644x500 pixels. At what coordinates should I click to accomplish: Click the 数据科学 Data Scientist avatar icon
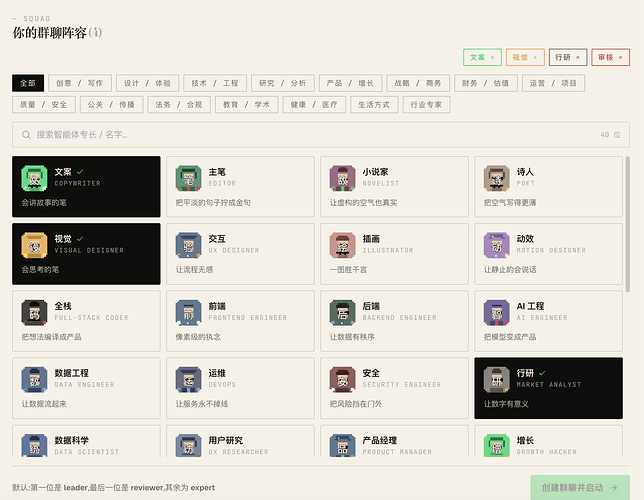[x=34, y=445]
